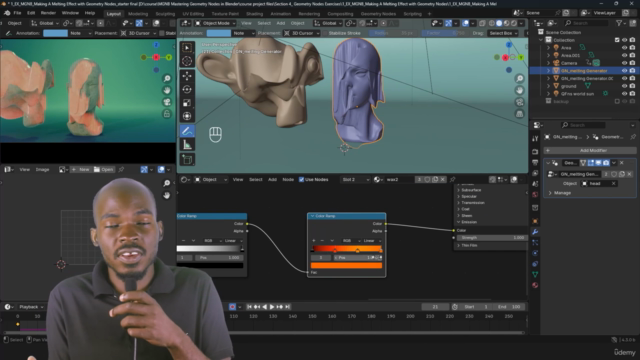
Task: Click the Add Modifier button
Action: (x=590, y=150)
